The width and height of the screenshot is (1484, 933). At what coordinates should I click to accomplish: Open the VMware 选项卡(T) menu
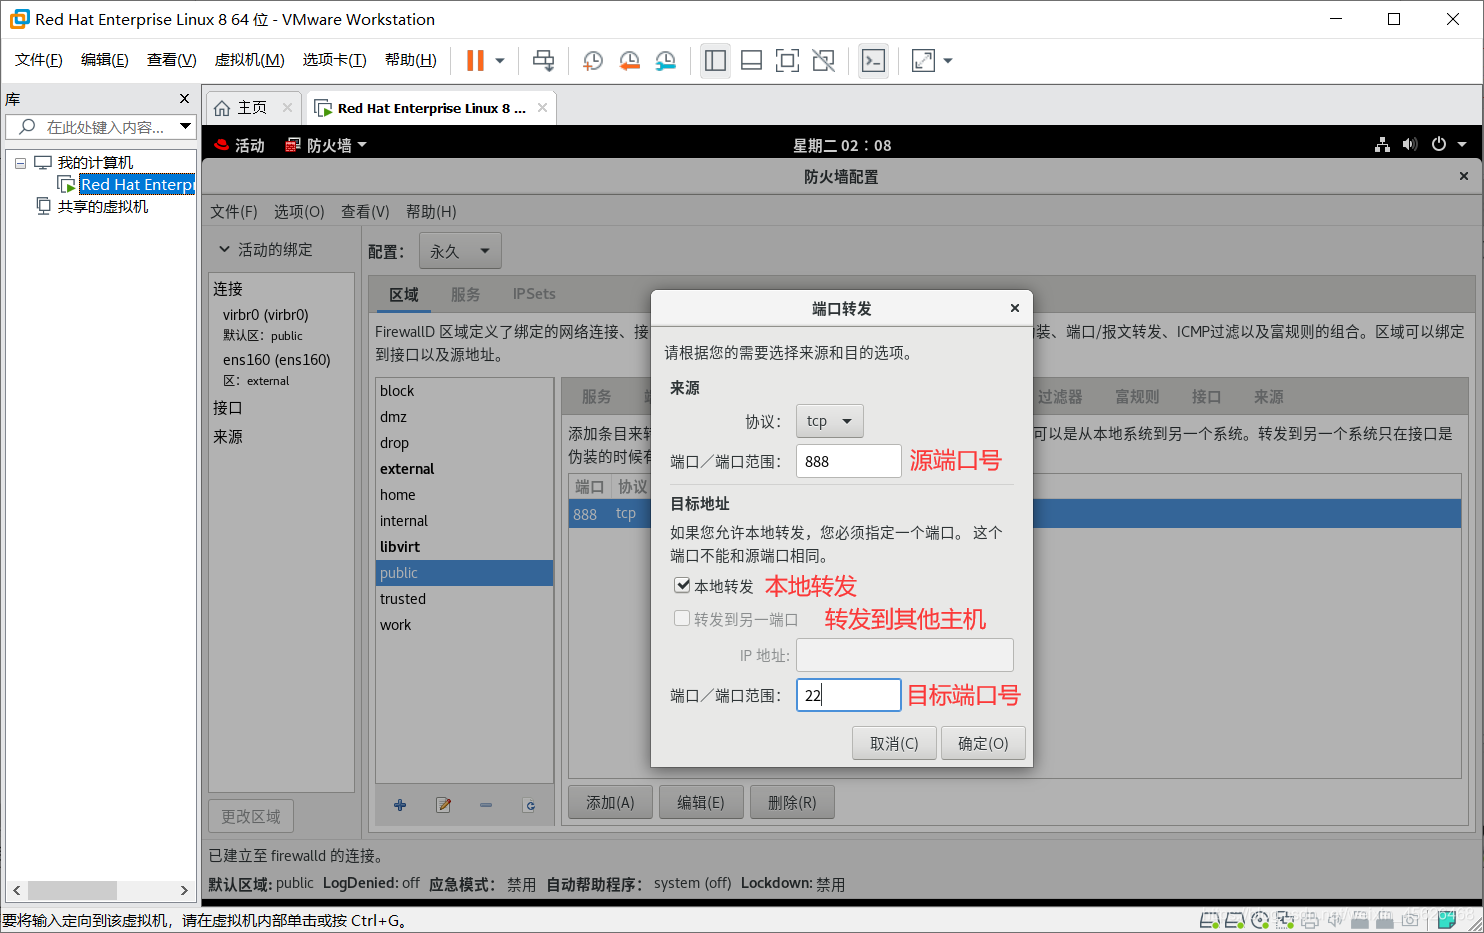[x=334, y=60]
